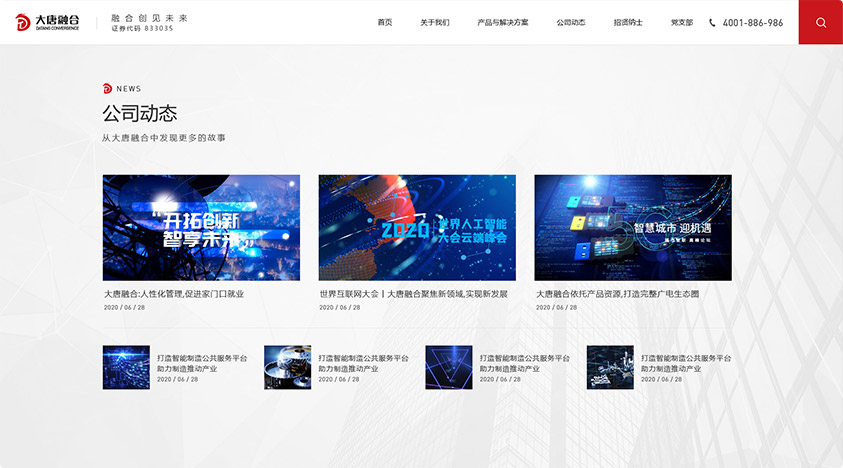Open 打造智能制造公共服务平台 title beside gears thumbnail
This screenshot has height=468, width=843.
363,363
